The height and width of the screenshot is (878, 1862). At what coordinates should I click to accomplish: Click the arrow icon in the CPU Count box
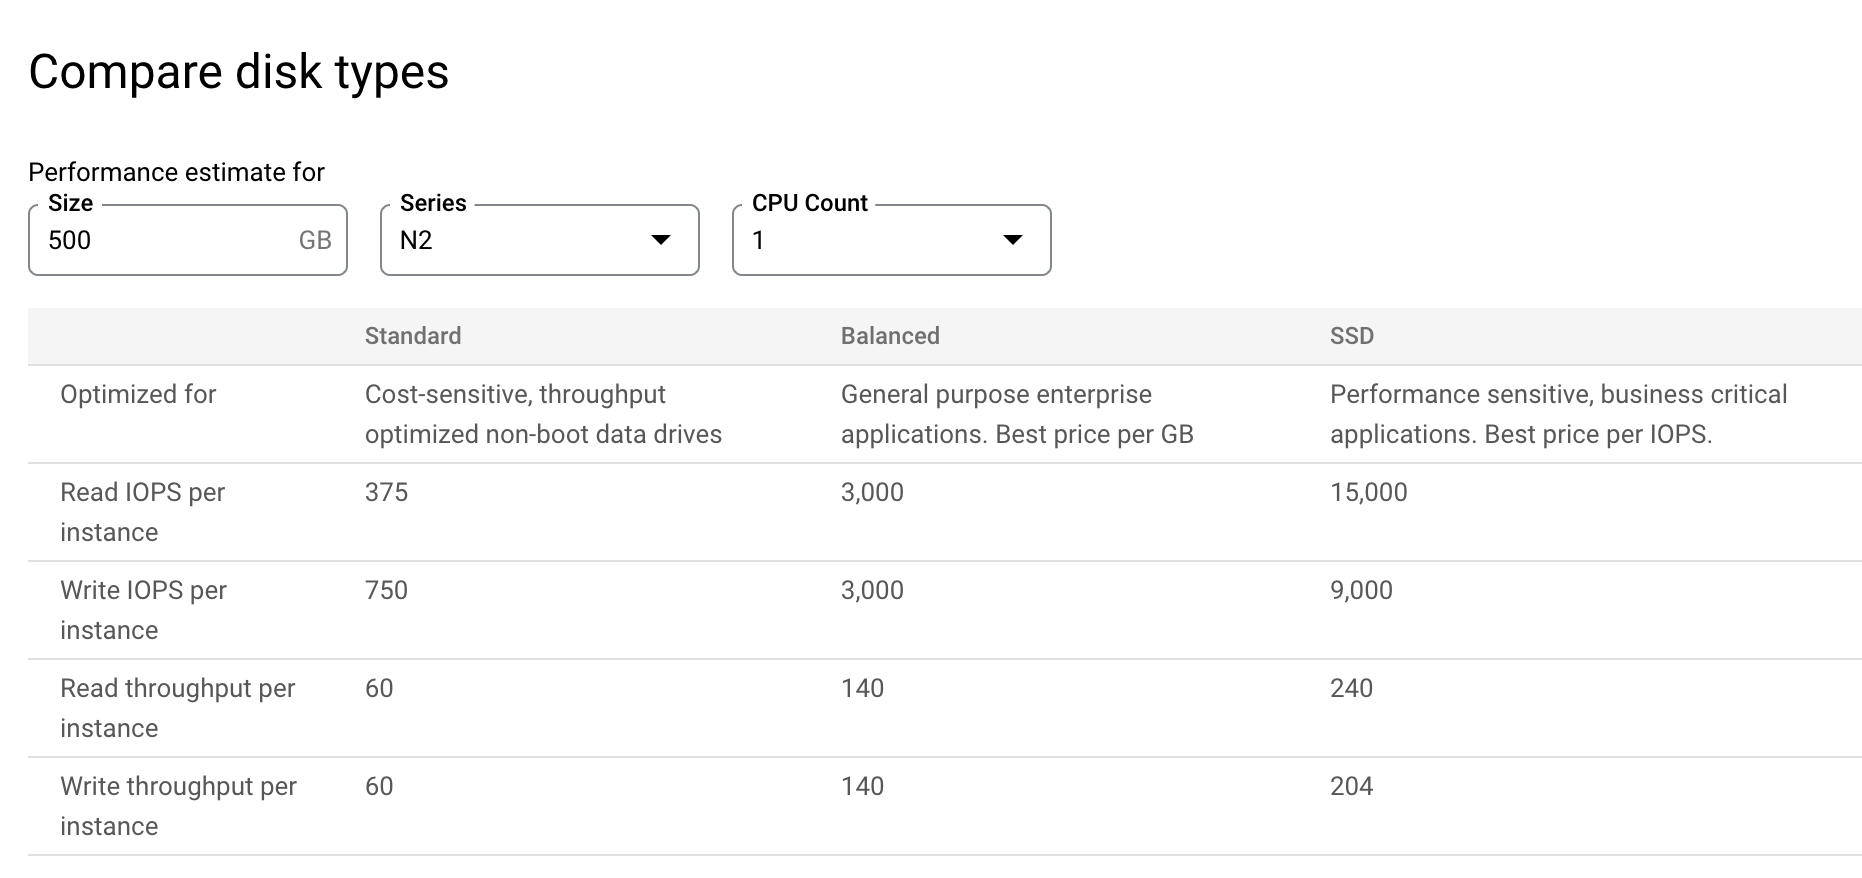point(1013,241)
